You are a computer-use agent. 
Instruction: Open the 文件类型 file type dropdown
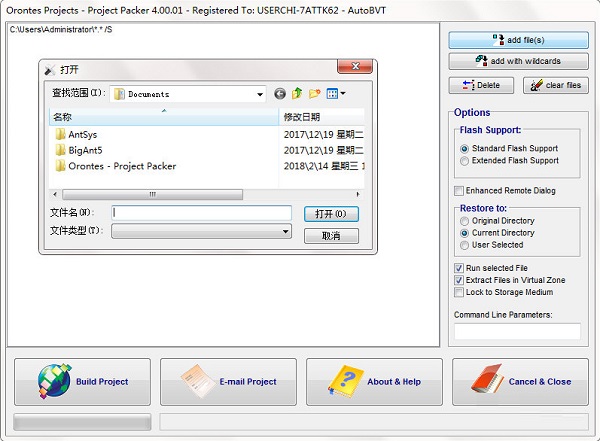[202, 231]
